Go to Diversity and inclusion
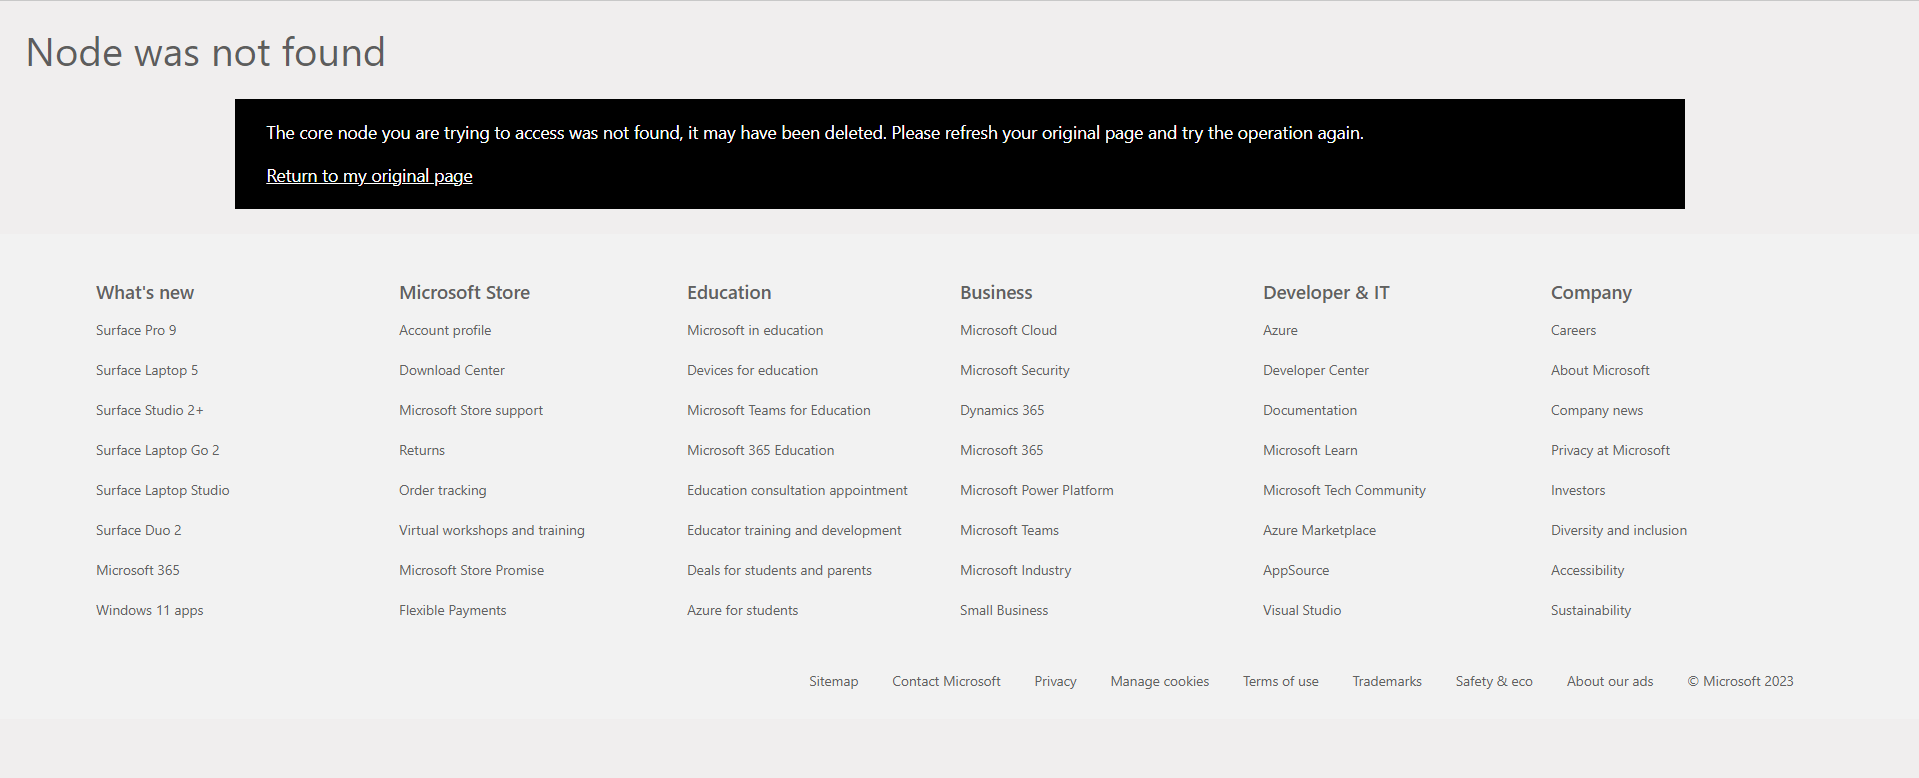The width and height of the screenshot is (1919, 778). click(x=1619, y=530)
